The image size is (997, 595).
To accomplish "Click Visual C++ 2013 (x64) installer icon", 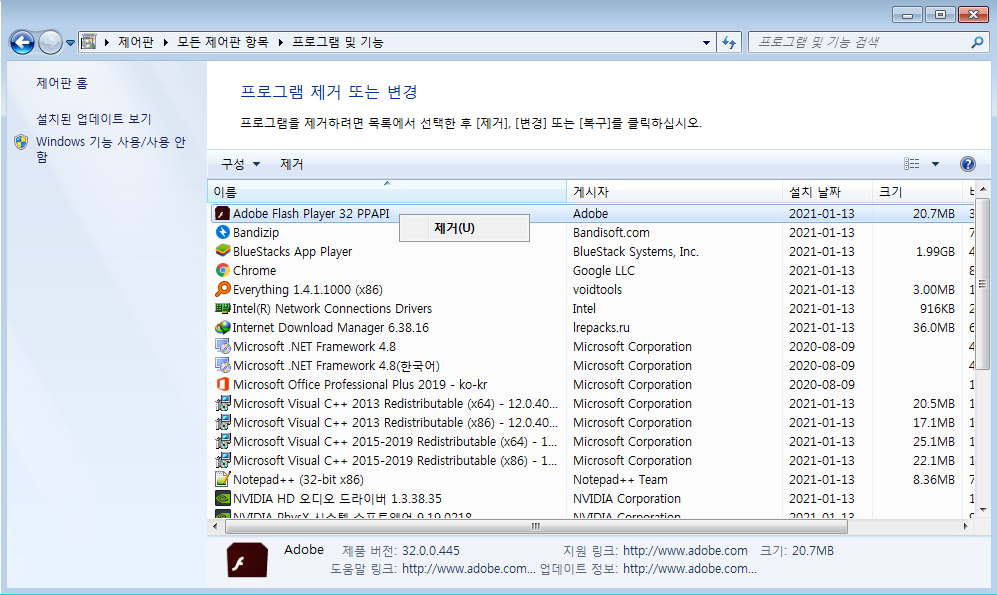I will pos(223,404).
